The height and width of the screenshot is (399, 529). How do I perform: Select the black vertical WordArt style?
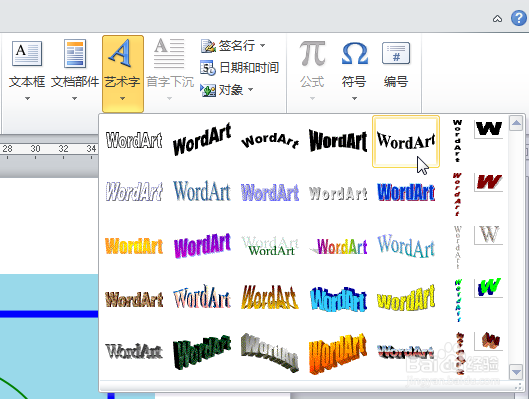[457, 141]
